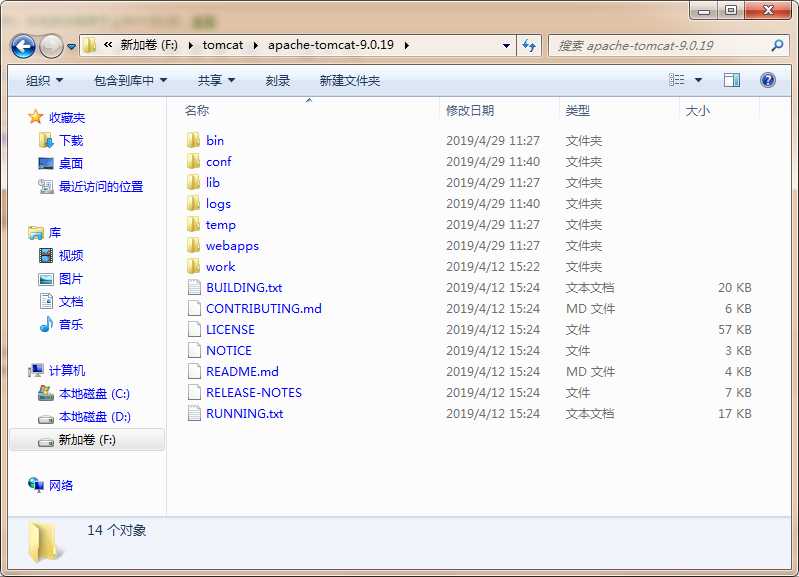The width and height of the screenshot is (799, 577).
Task: Select the LICENSE file icon
Action: [194, 329]
